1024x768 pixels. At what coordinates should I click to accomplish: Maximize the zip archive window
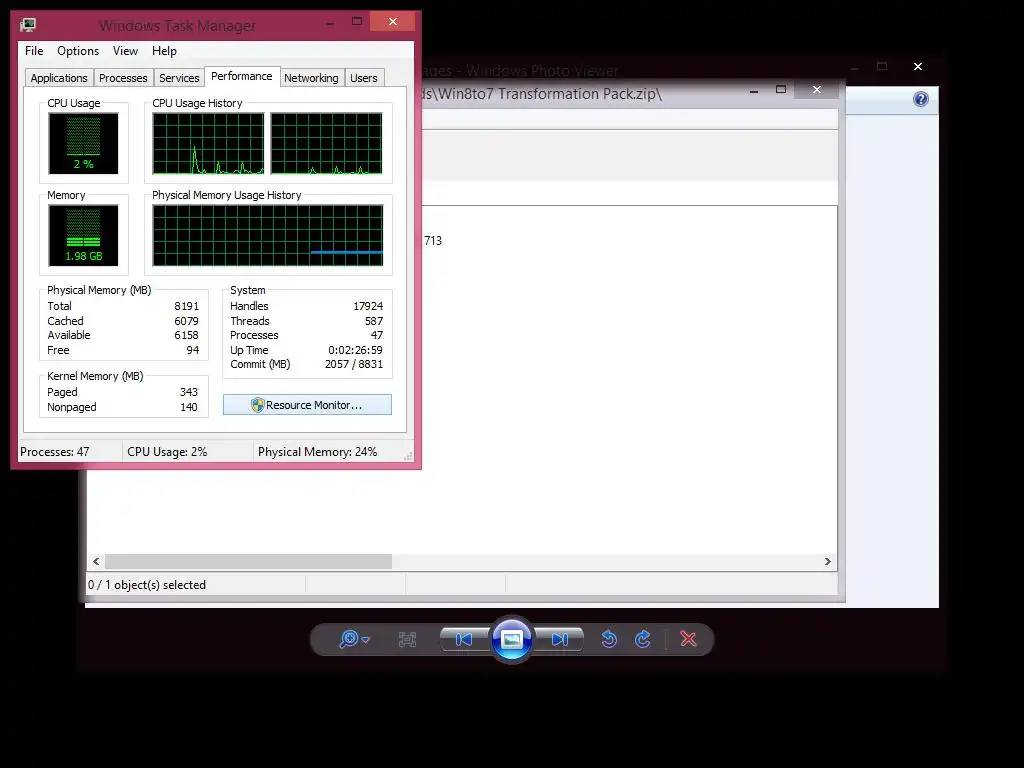tap(780, 89)
